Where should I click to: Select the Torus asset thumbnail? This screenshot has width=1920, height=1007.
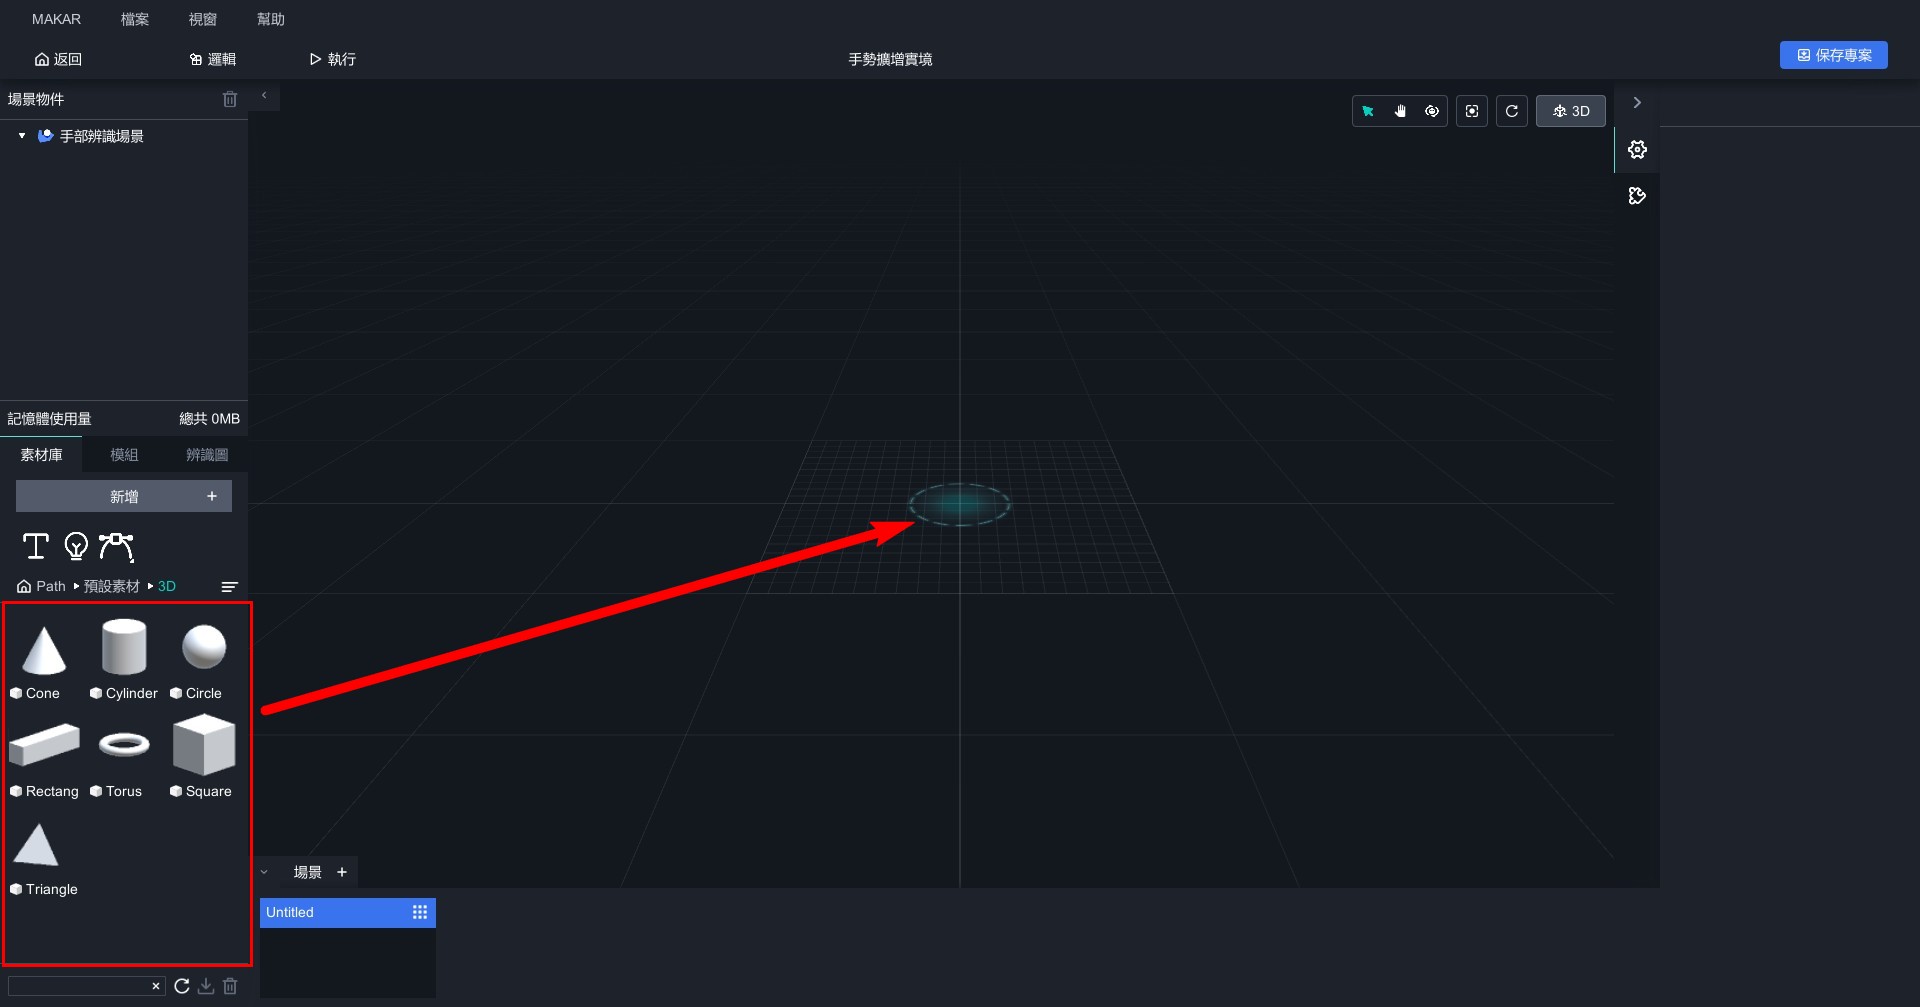pyautogui.click(x=124, y=745)
